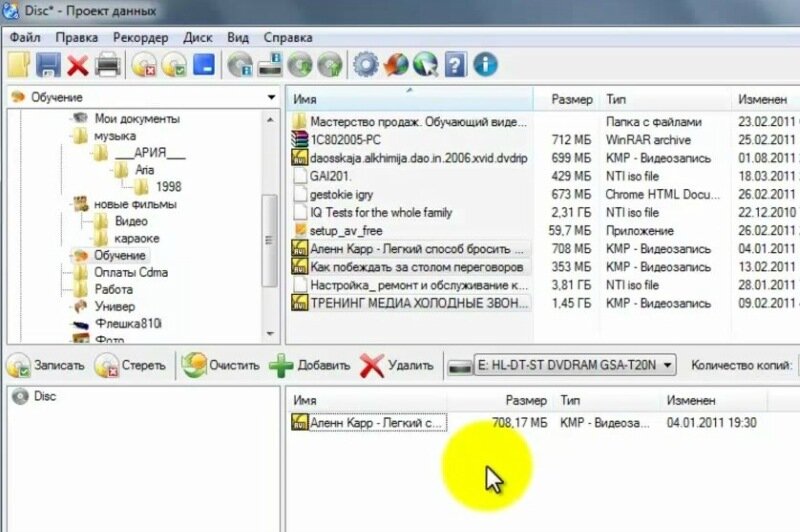Open the Справка menu
Screen dimensions: 800x532
288,38
